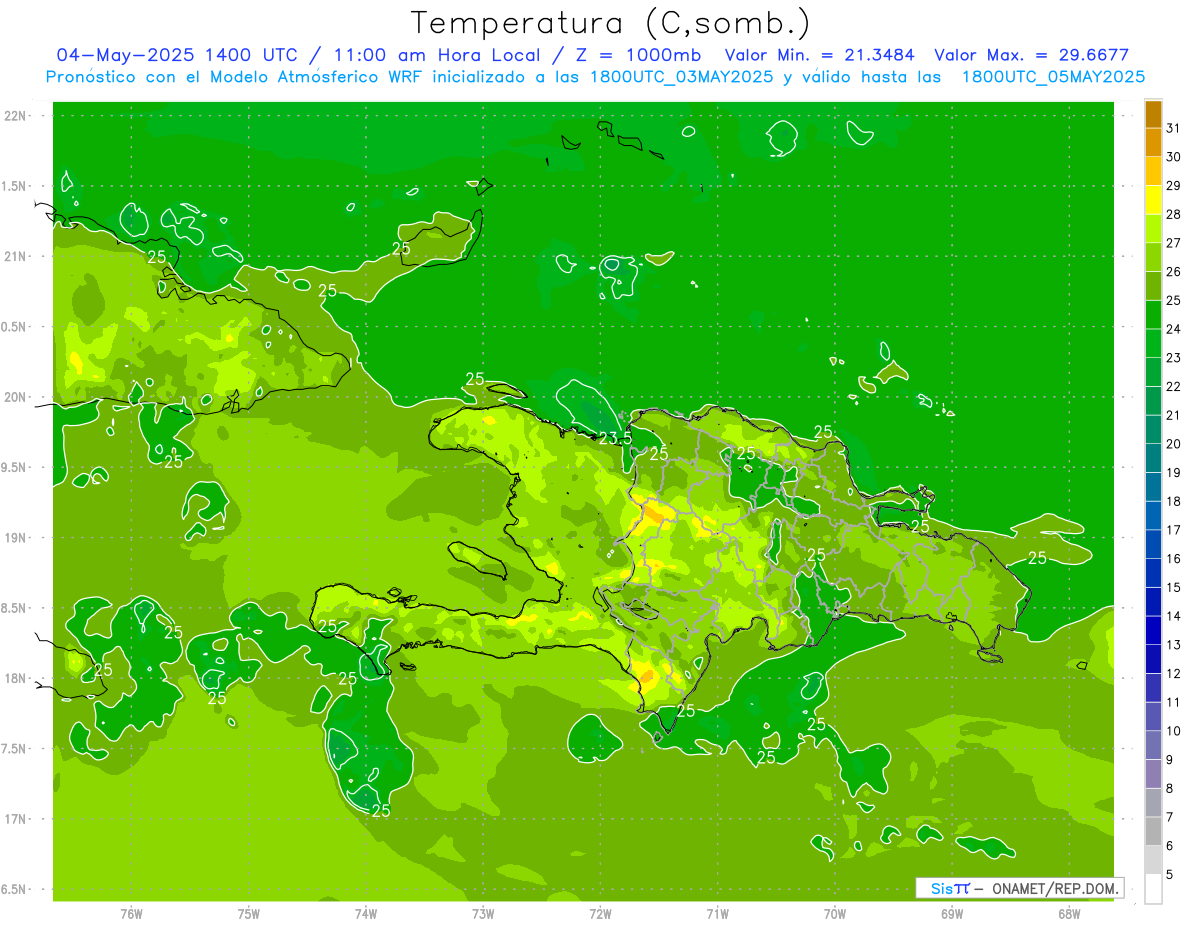The image size is (1200, 927).
Task: Click the '73W' longitude axis label
Action: 483,914
